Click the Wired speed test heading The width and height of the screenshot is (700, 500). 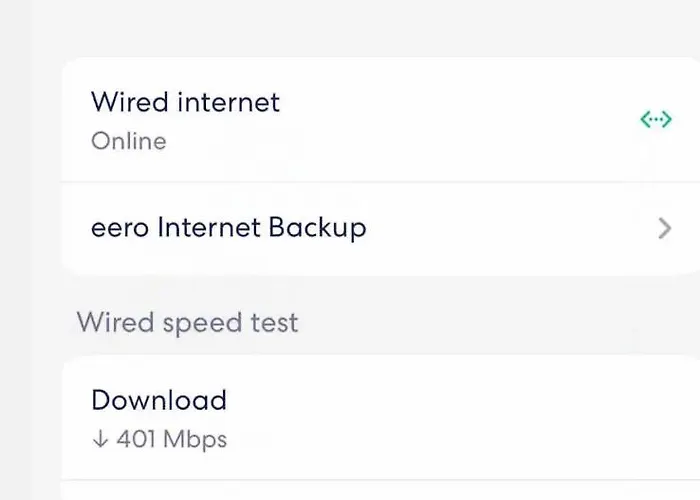(x=187, y=323)
